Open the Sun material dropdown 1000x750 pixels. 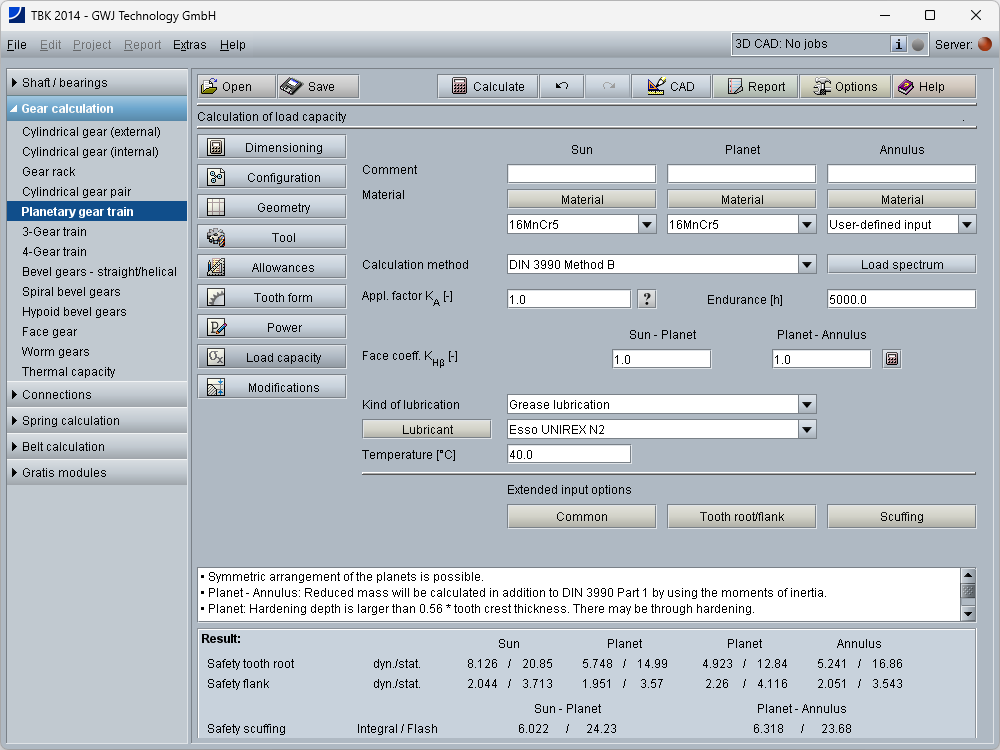(x=647, y=225)
